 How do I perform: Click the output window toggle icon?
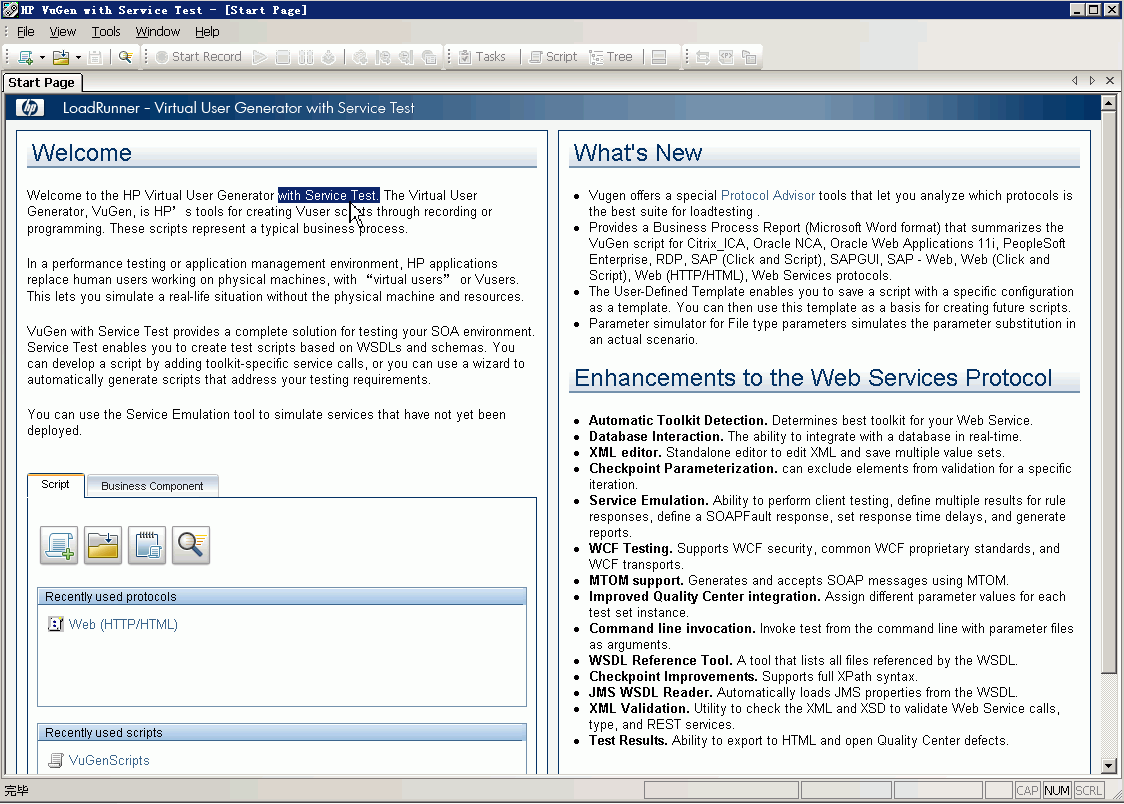click(659, 57)
